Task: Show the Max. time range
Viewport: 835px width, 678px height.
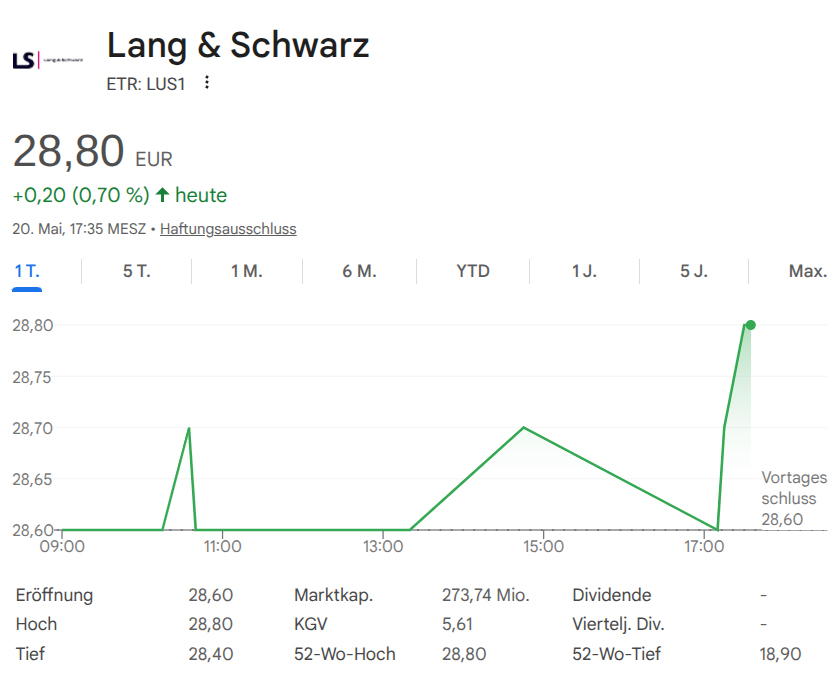Action: click(x=808, y=272)
